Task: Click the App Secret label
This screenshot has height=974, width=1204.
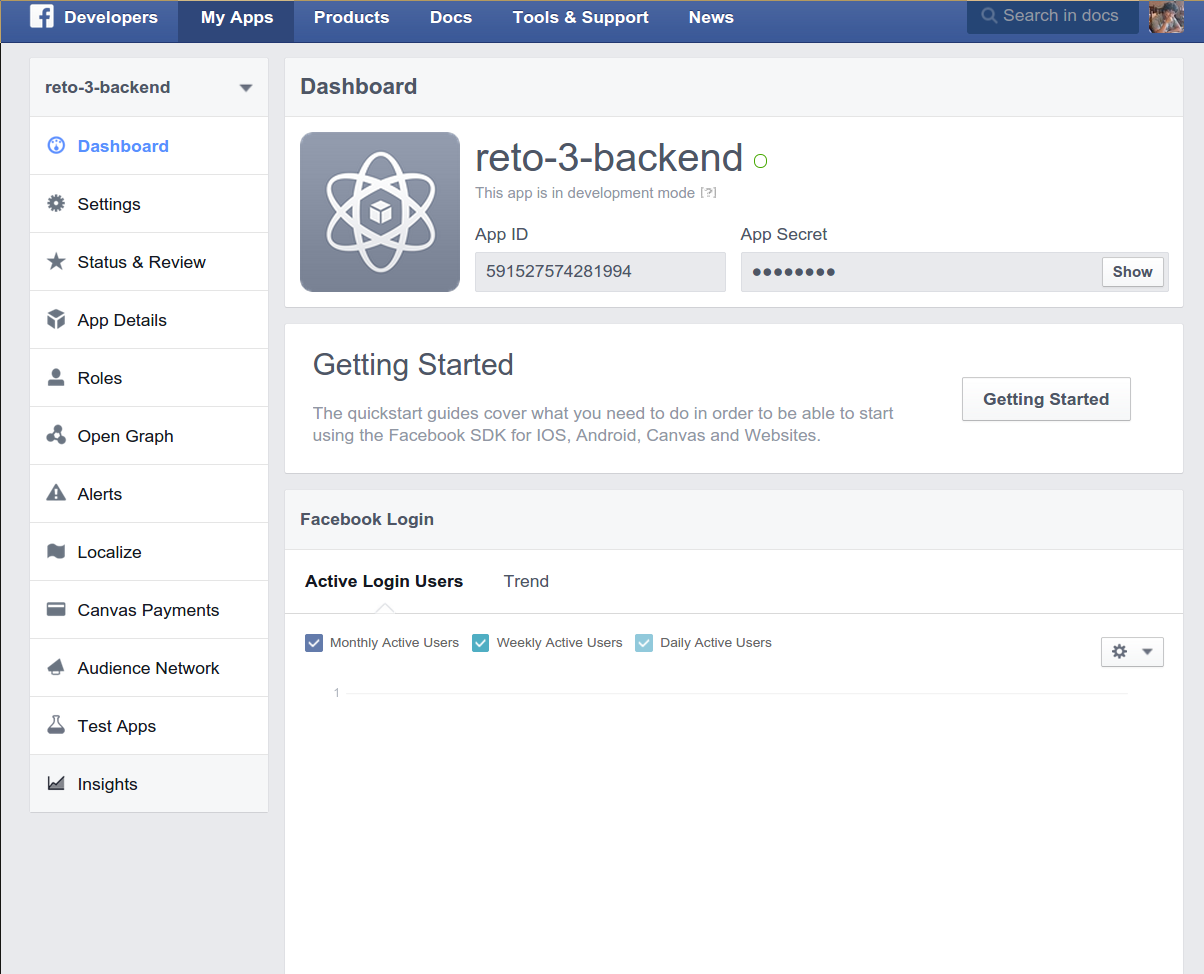Action: click(x=784, y=234)
